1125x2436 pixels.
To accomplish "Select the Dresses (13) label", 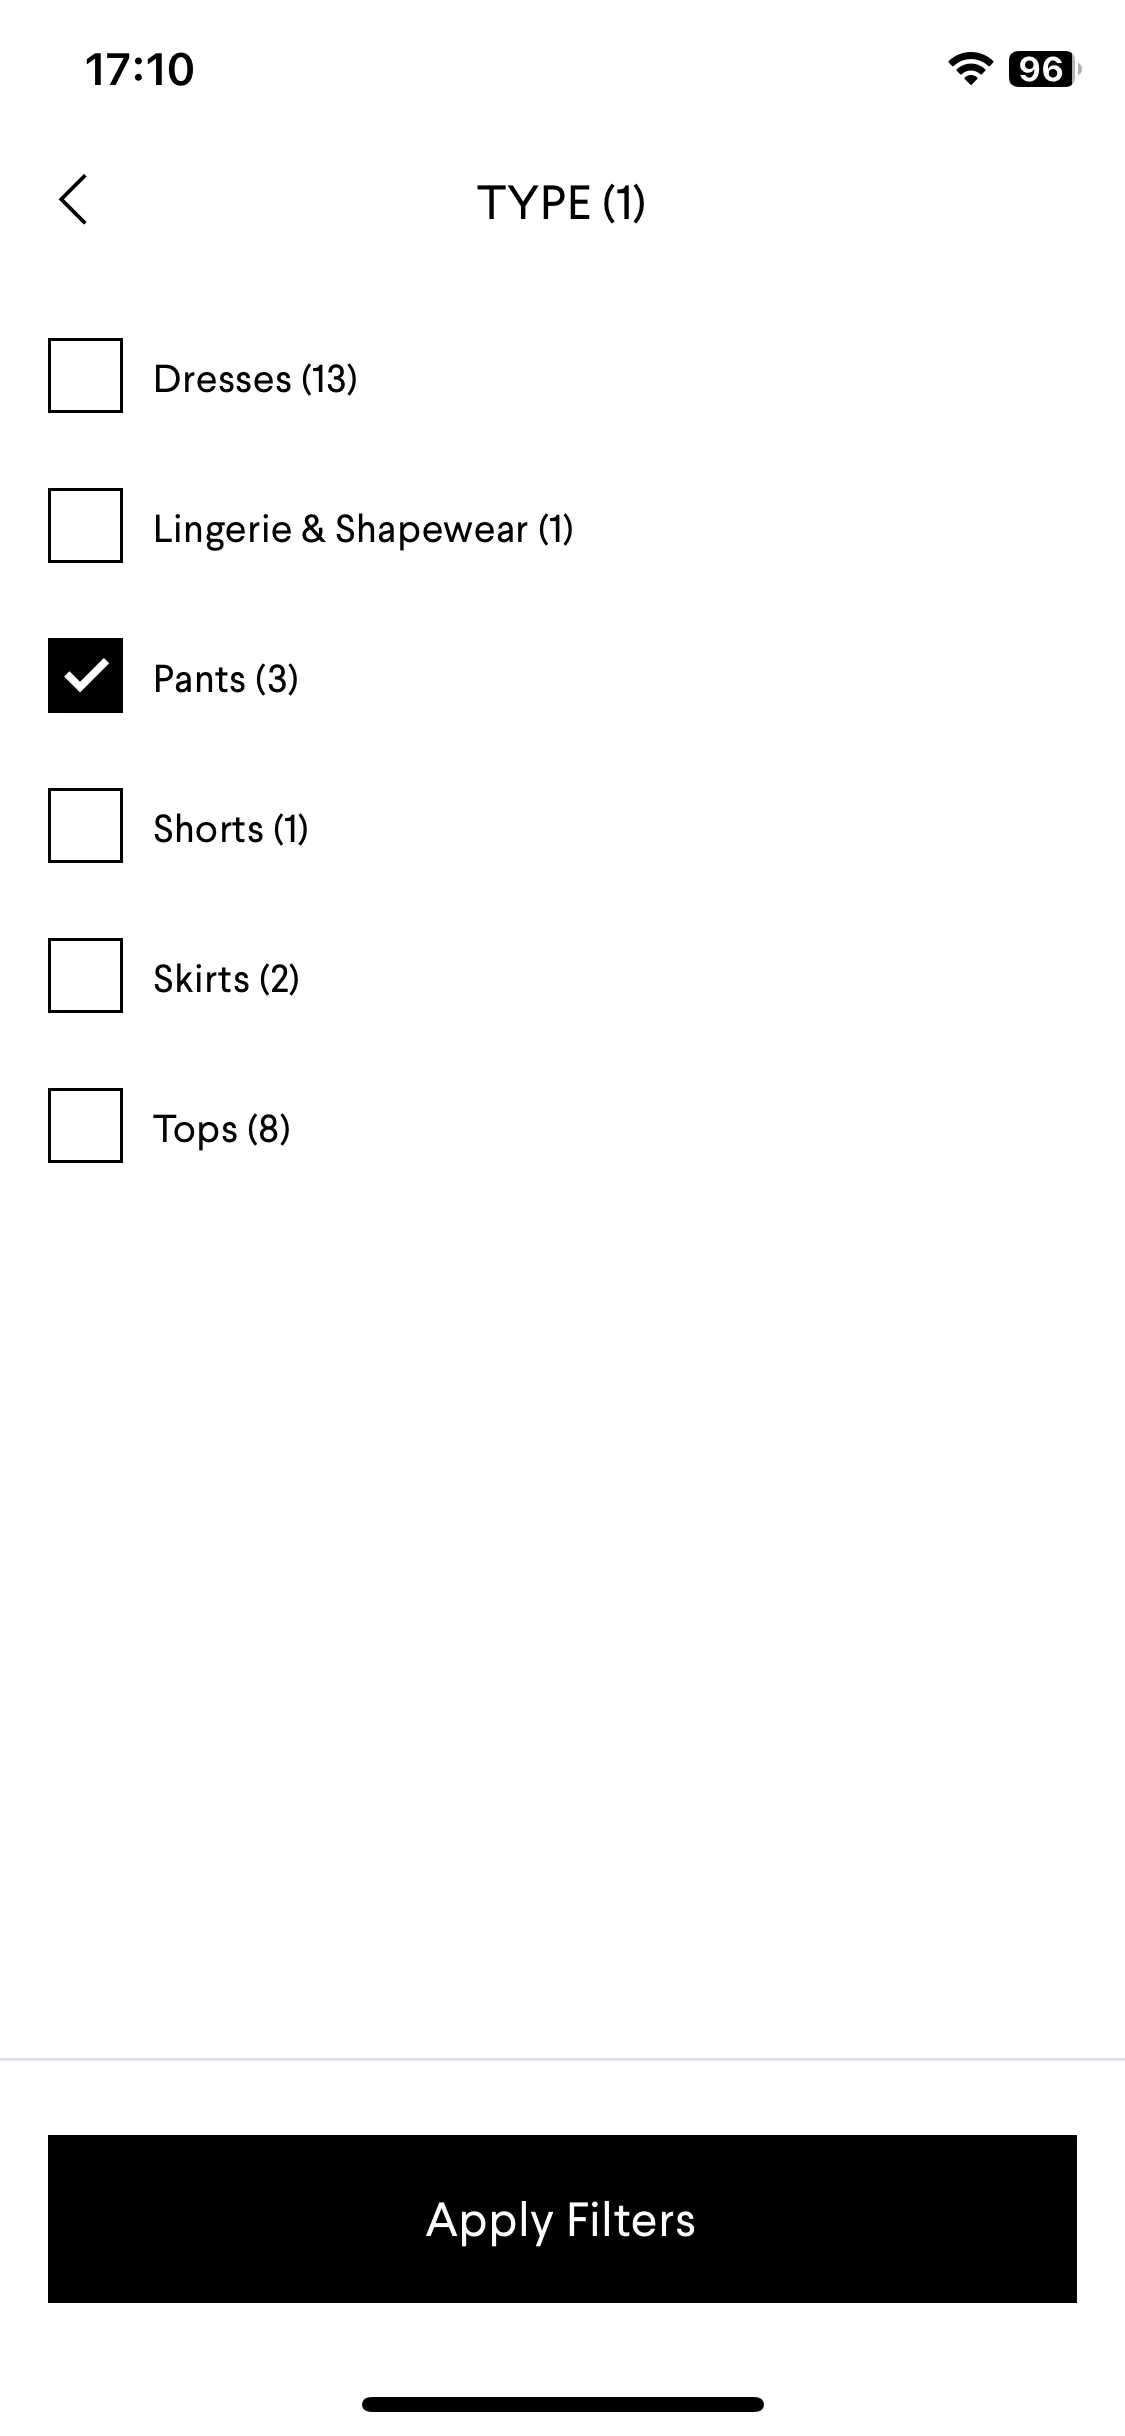I will point(255,379).
